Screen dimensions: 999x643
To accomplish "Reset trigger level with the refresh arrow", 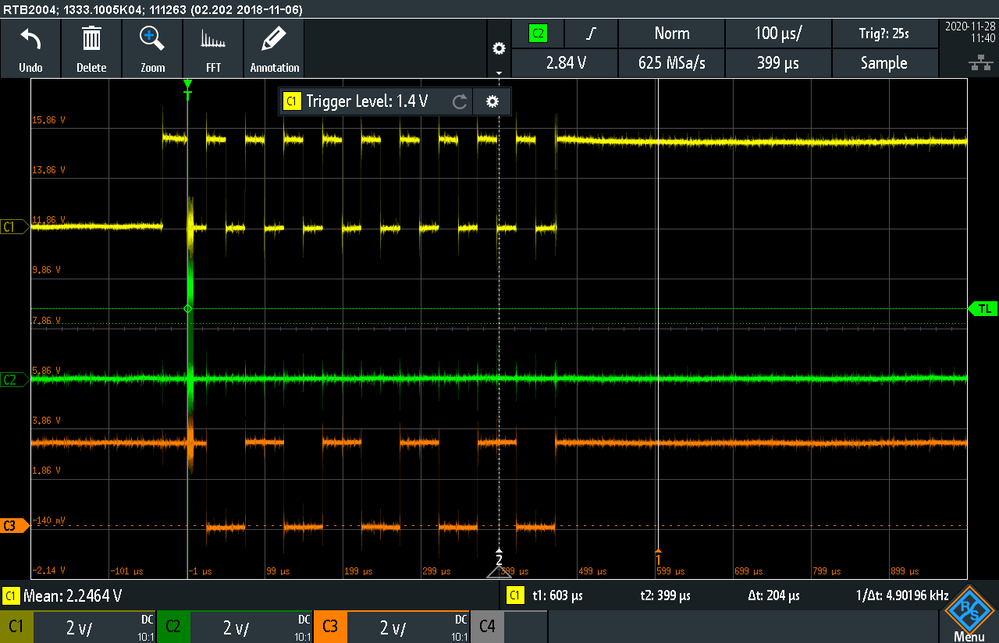I will click(459, 101).
